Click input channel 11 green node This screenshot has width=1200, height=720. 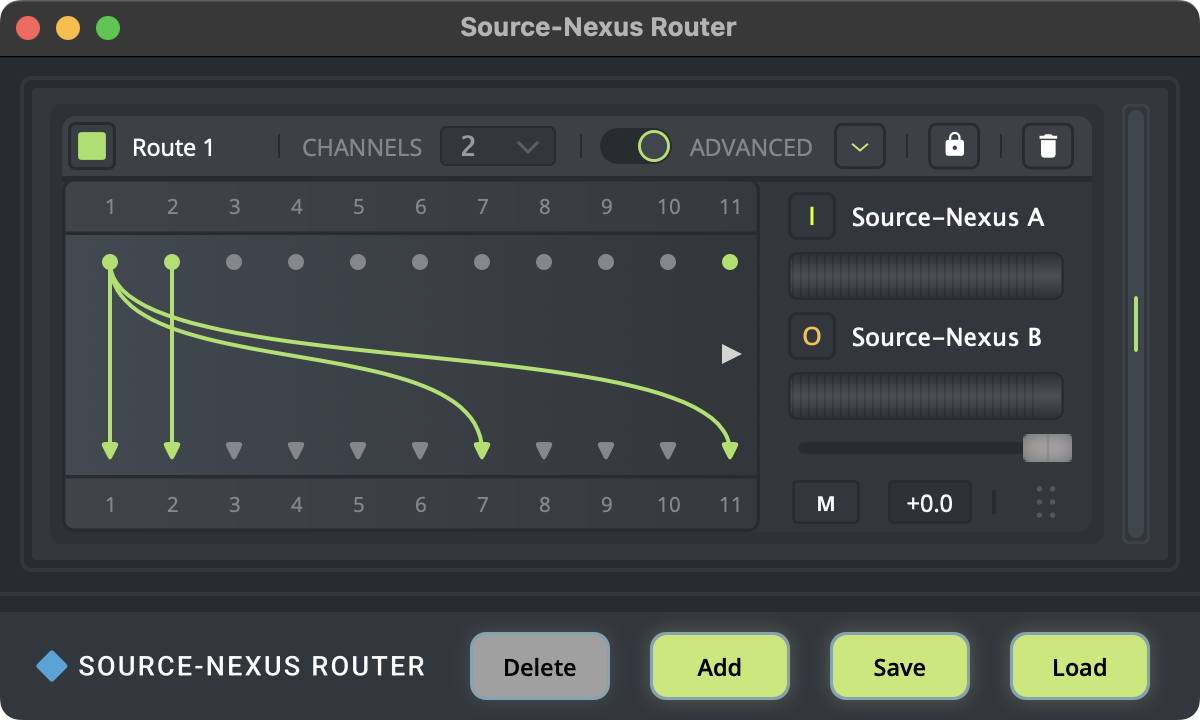click(730, 262)
